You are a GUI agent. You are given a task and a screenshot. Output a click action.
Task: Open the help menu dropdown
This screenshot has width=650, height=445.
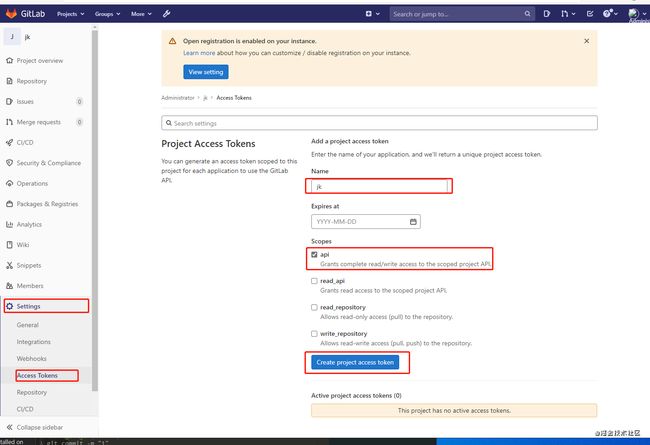point(610,14)
